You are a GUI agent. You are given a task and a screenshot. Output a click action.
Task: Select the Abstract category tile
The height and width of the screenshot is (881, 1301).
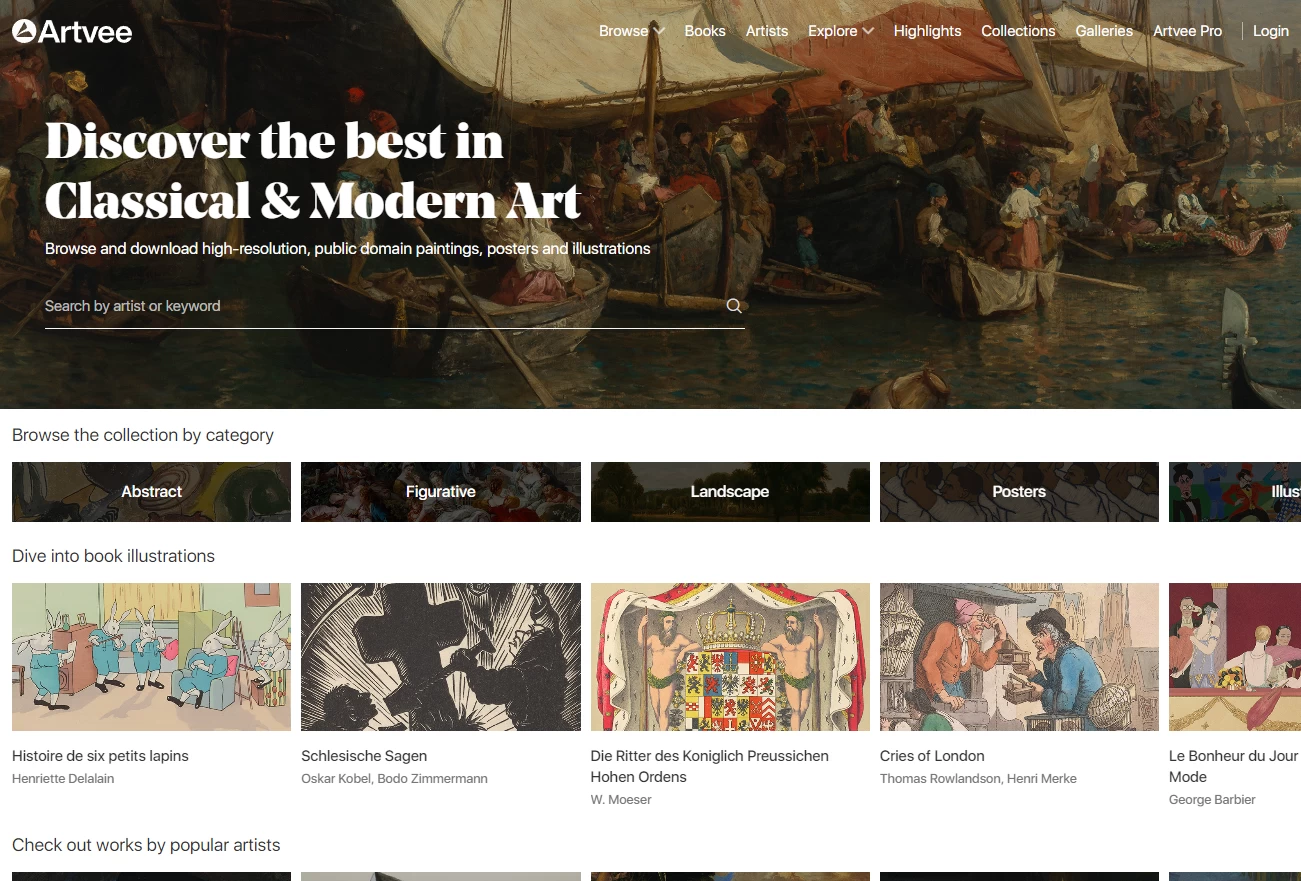[151, 492]
